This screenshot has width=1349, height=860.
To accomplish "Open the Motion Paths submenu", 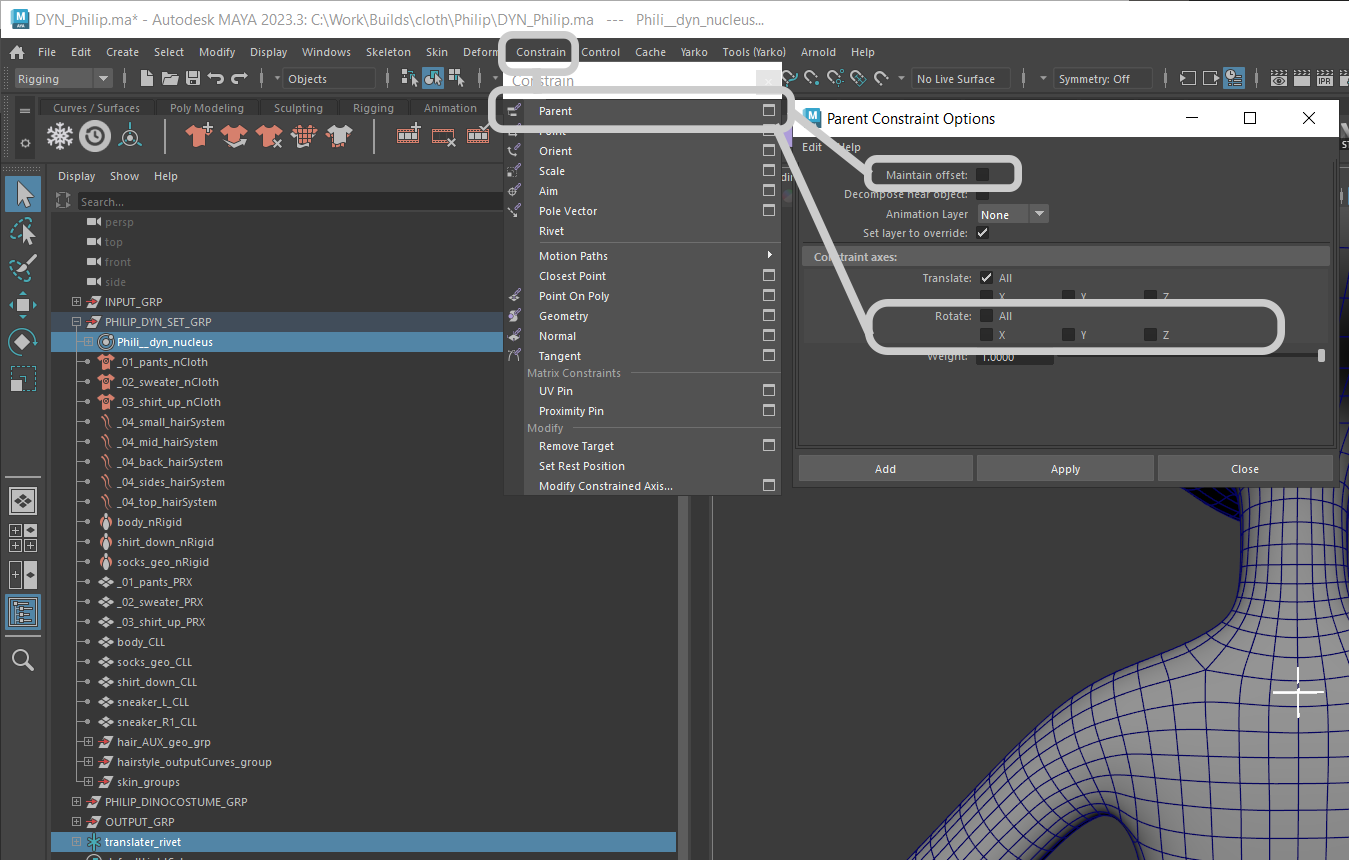I will click(642, 256).
